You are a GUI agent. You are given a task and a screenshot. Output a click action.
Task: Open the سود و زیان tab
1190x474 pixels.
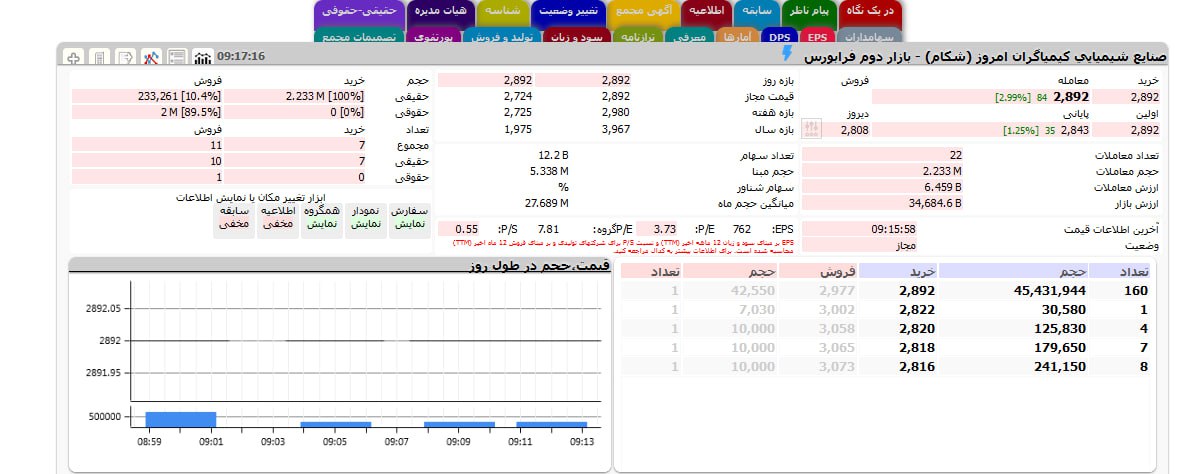[x=578, y=36]
